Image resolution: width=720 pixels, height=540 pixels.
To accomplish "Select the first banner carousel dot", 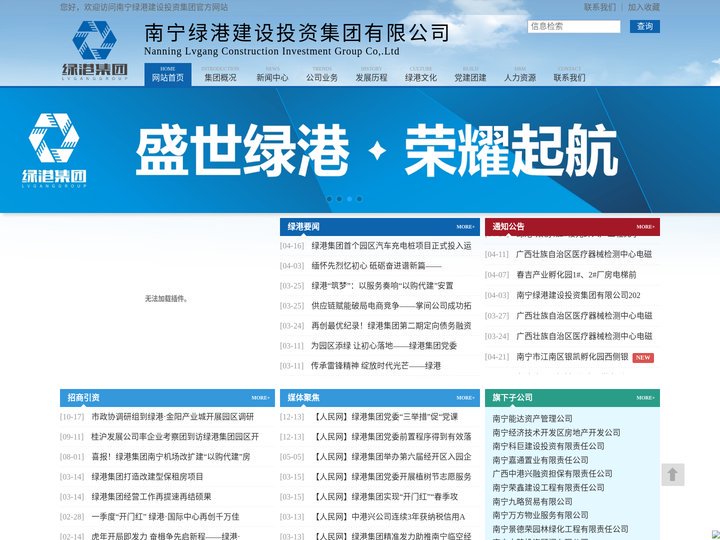I will (329, 199).
